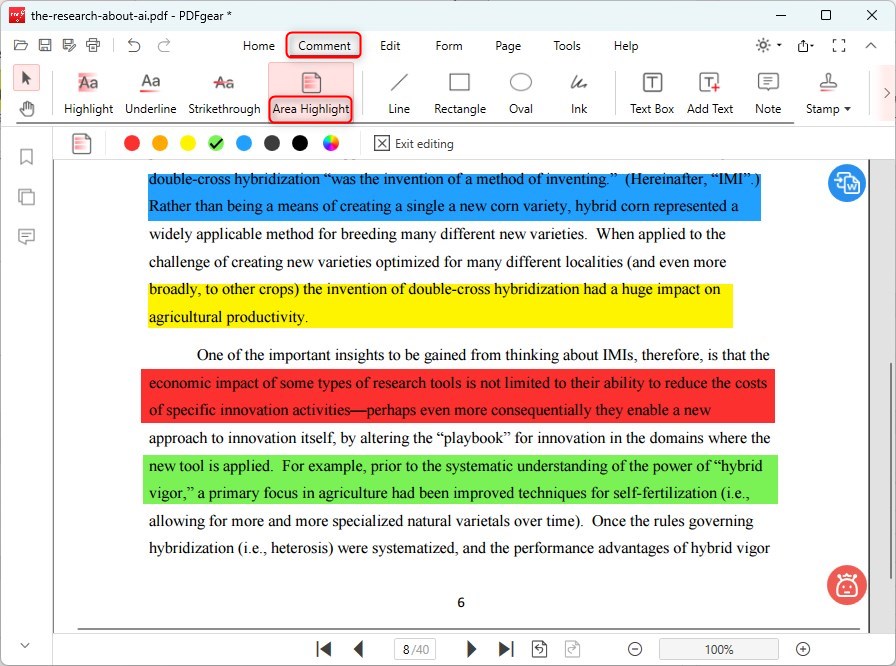Open the Edit tab
The image size is (896, 666).
pyautogui.click(x=390, y=46)
